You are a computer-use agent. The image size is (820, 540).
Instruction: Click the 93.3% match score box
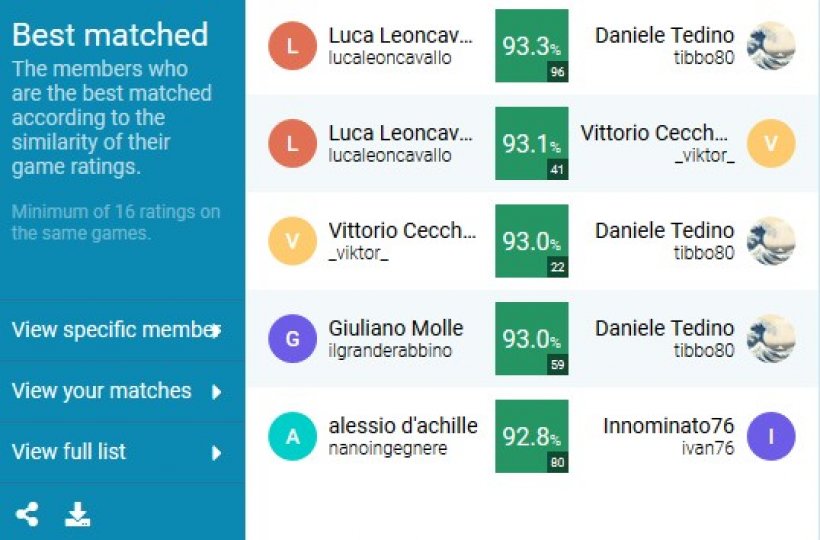click(532, 46)
